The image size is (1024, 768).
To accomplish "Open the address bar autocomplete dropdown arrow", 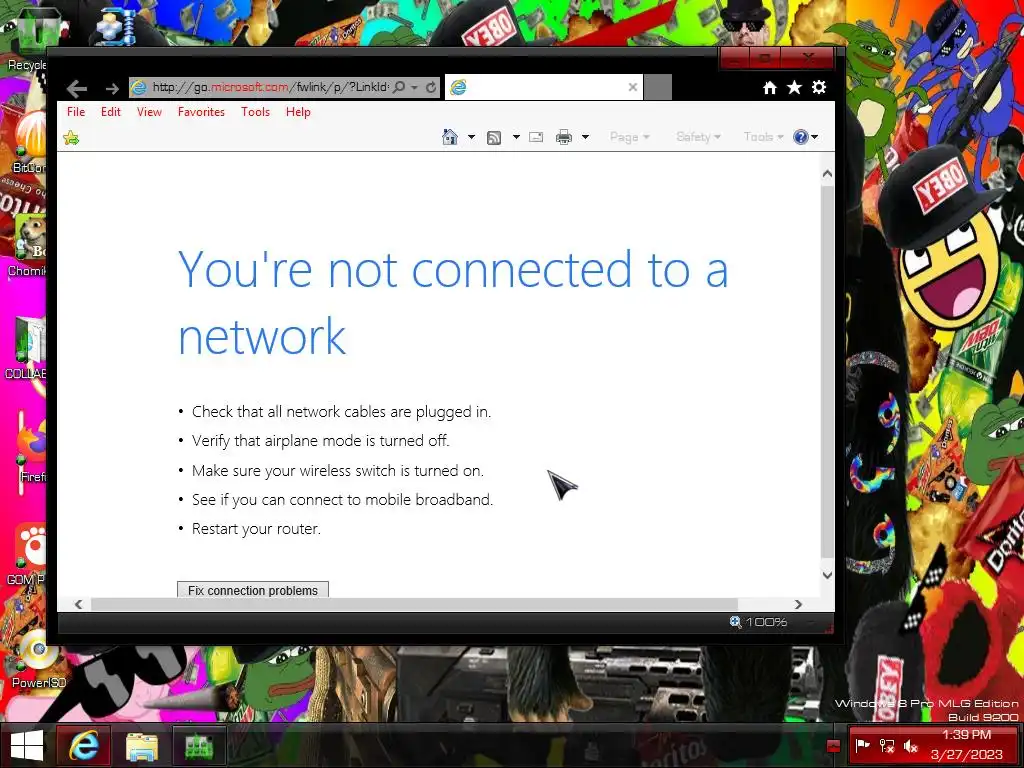I will coord(415,88).
